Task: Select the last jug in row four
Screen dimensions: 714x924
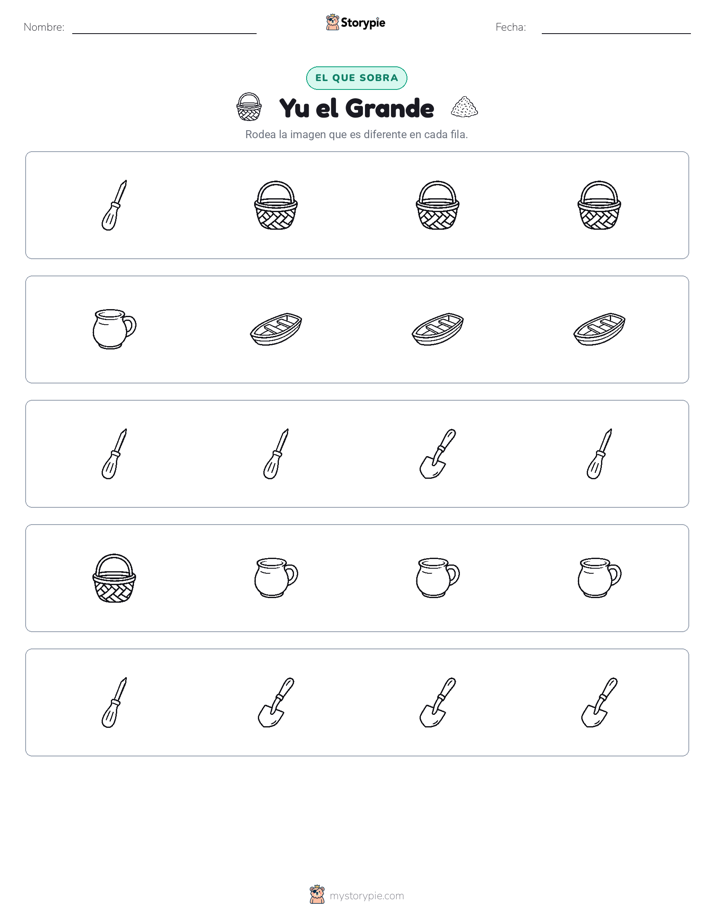Action: 599,578
